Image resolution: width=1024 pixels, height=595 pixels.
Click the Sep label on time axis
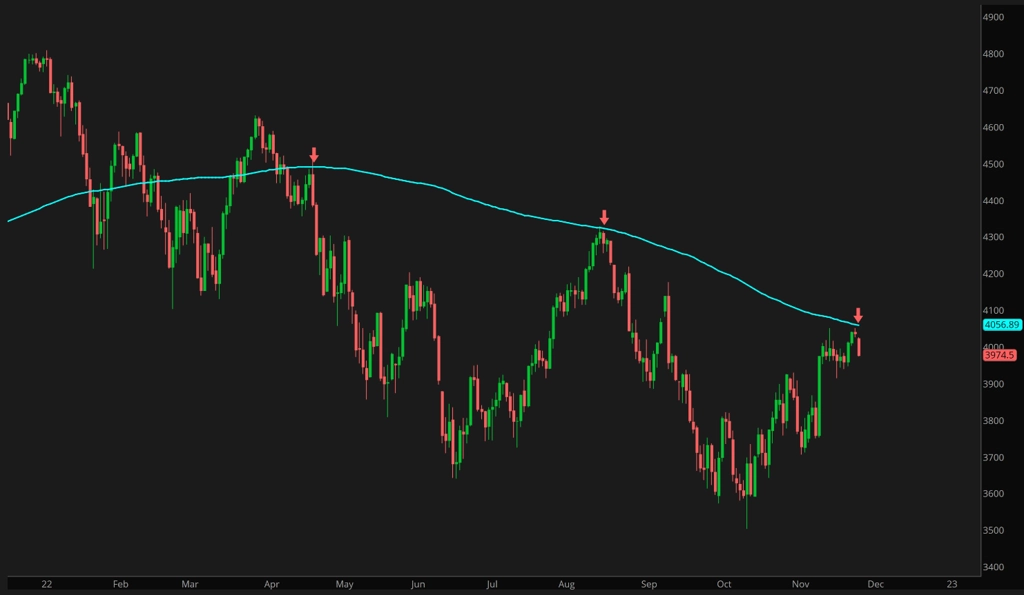(648, 584)
